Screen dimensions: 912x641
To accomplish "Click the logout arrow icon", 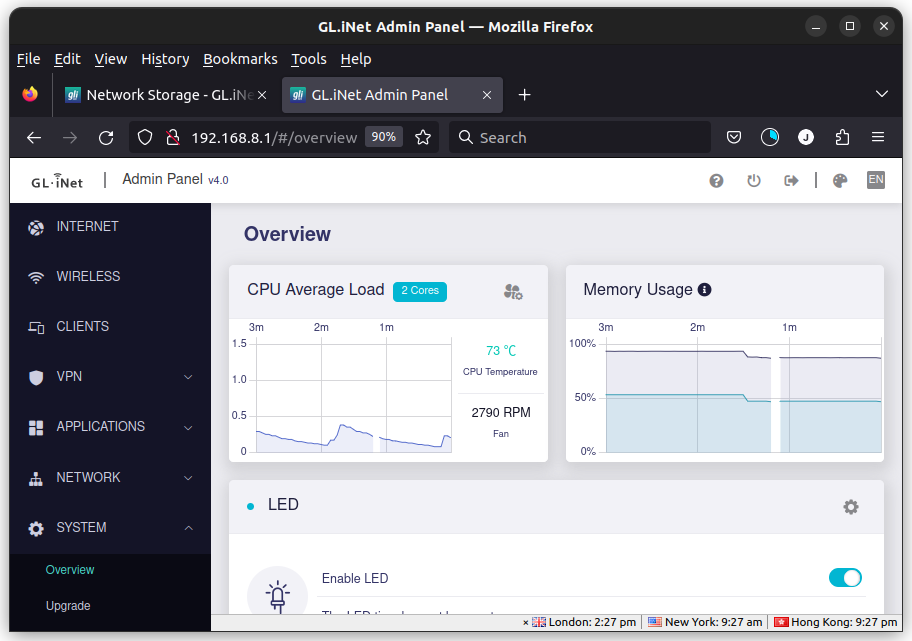I will [791, 181].
